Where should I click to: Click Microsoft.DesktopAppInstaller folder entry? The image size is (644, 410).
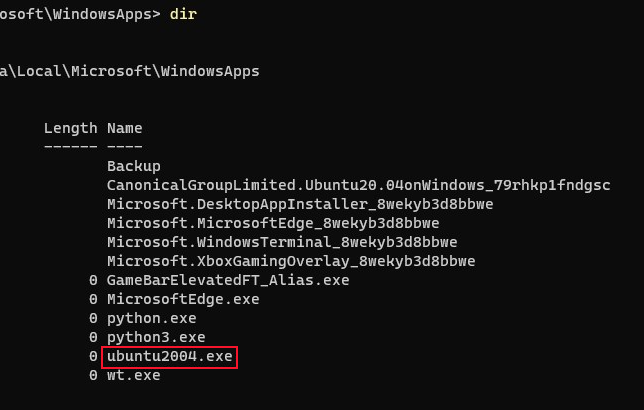tap(300, 204)
